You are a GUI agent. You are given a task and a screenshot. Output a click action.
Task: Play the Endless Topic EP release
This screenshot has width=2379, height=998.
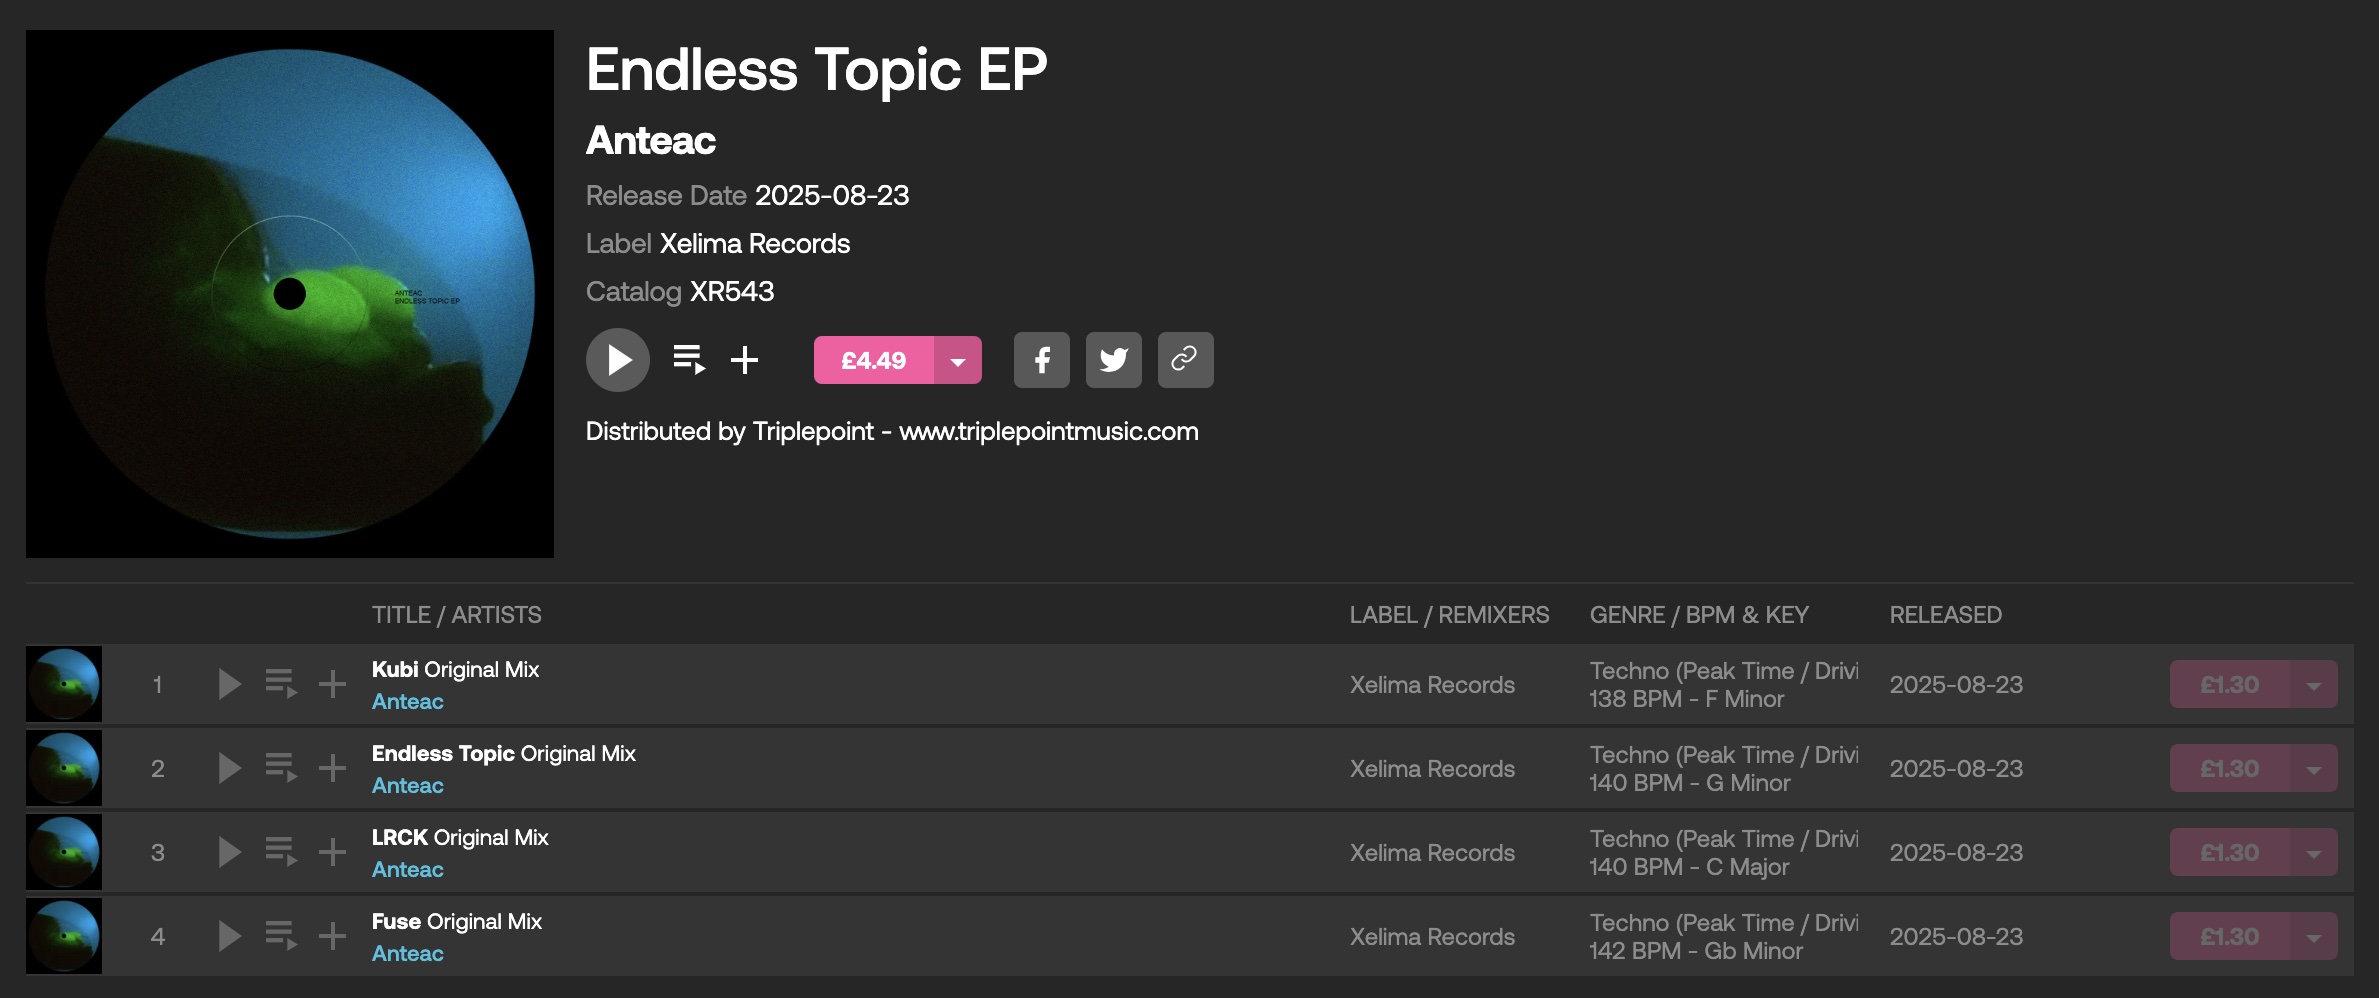coord(618,360)
